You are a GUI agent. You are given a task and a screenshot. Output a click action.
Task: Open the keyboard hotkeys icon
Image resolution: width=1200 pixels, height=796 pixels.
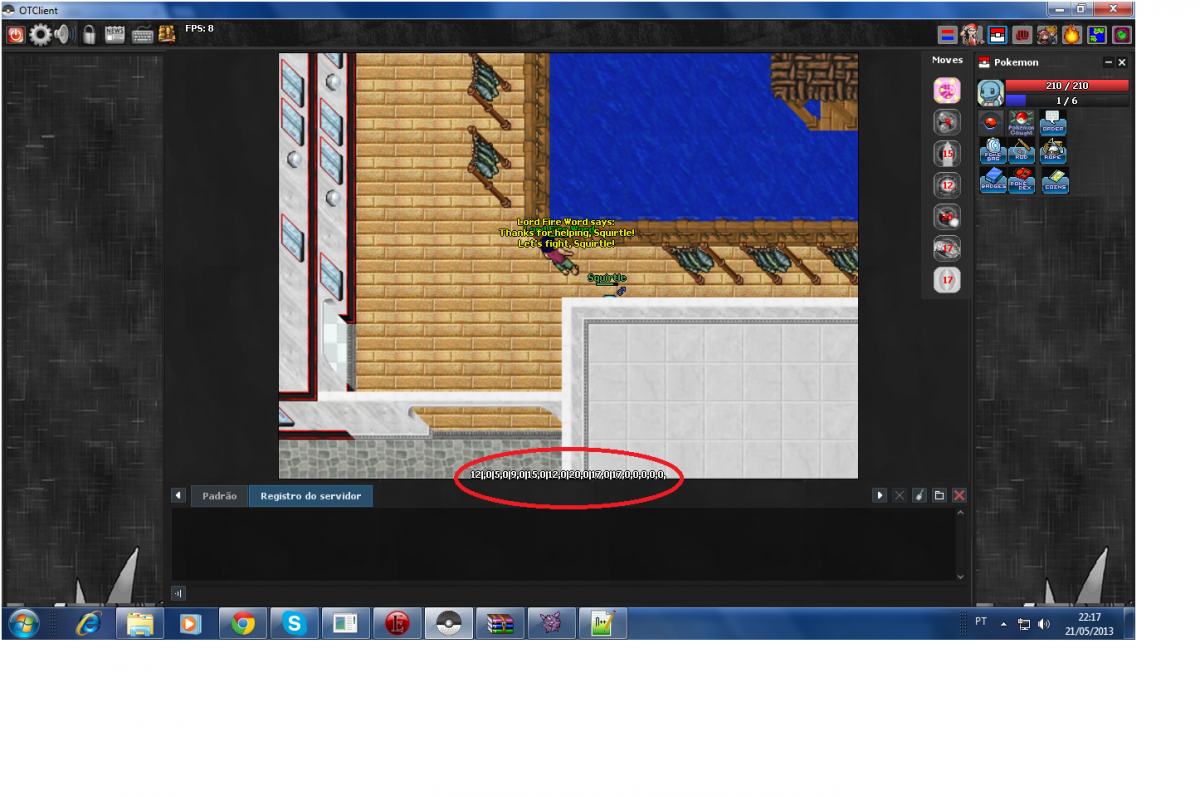pyautogui.click(x=141, y=35)
